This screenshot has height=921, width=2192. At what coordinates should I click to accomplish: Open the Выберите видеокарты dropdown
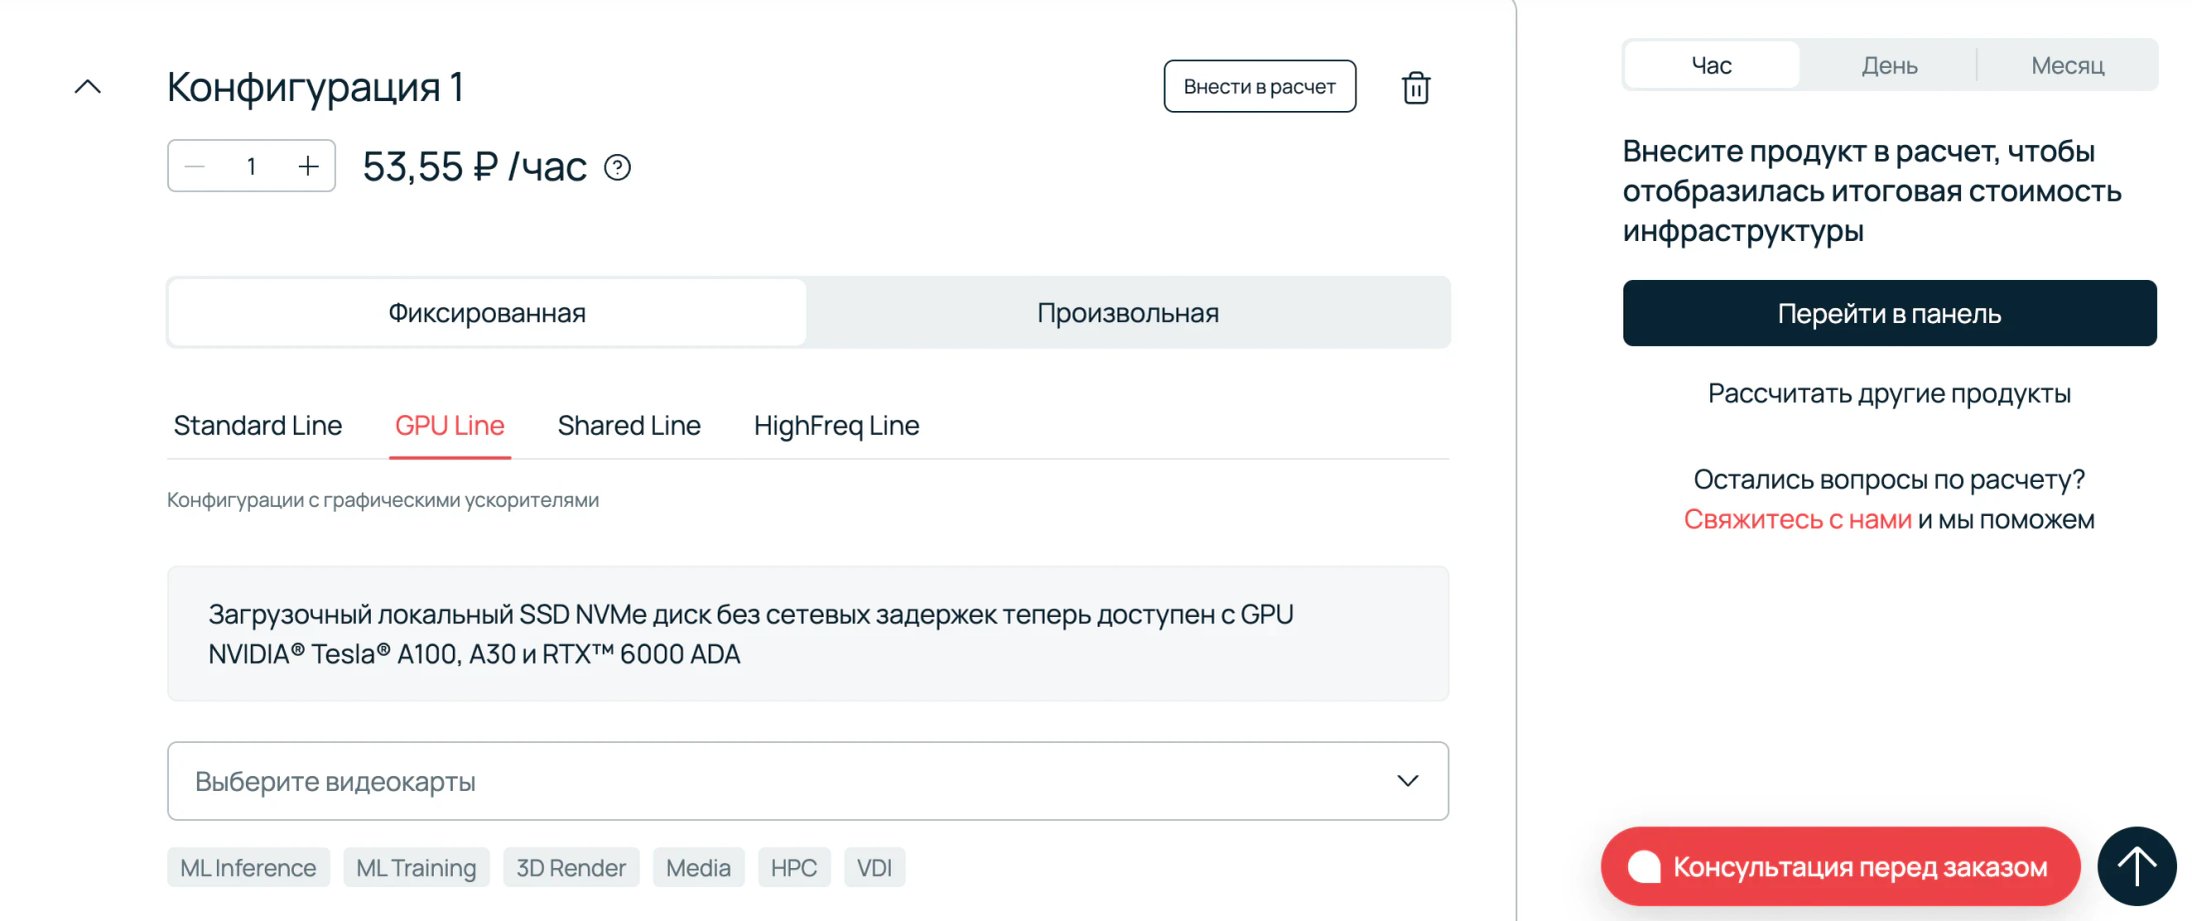click(808, 781)
